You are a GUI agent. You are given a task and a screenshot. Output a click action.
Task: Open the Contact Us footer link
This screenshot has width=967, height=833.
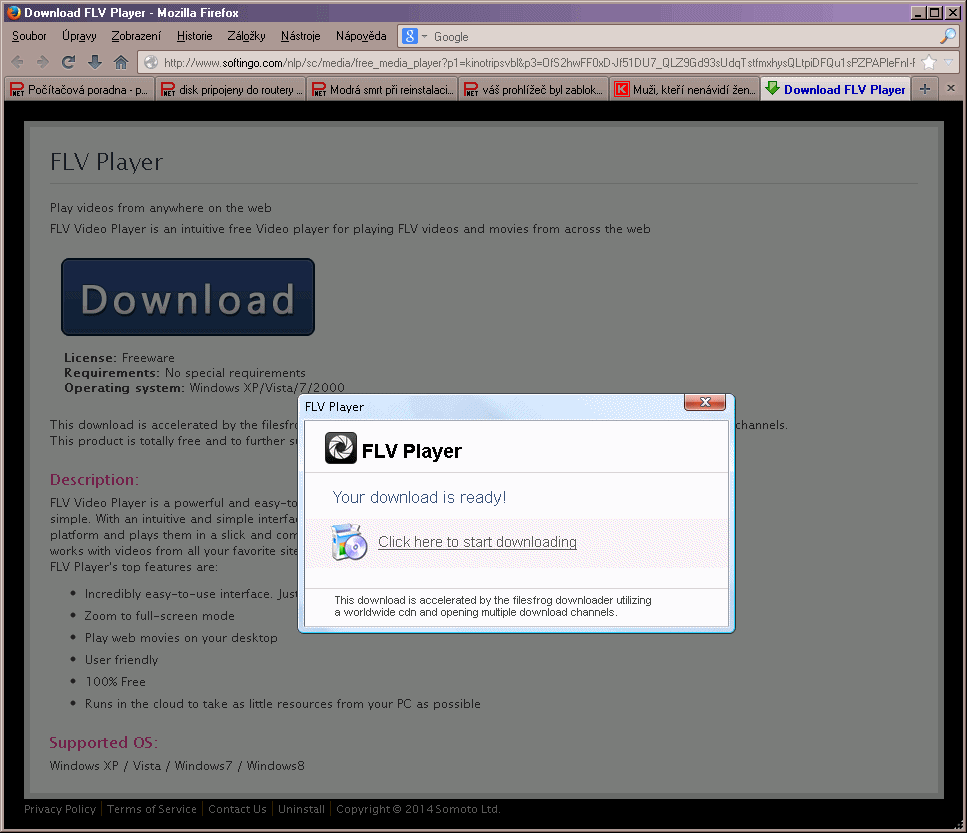tap(237, 809)
